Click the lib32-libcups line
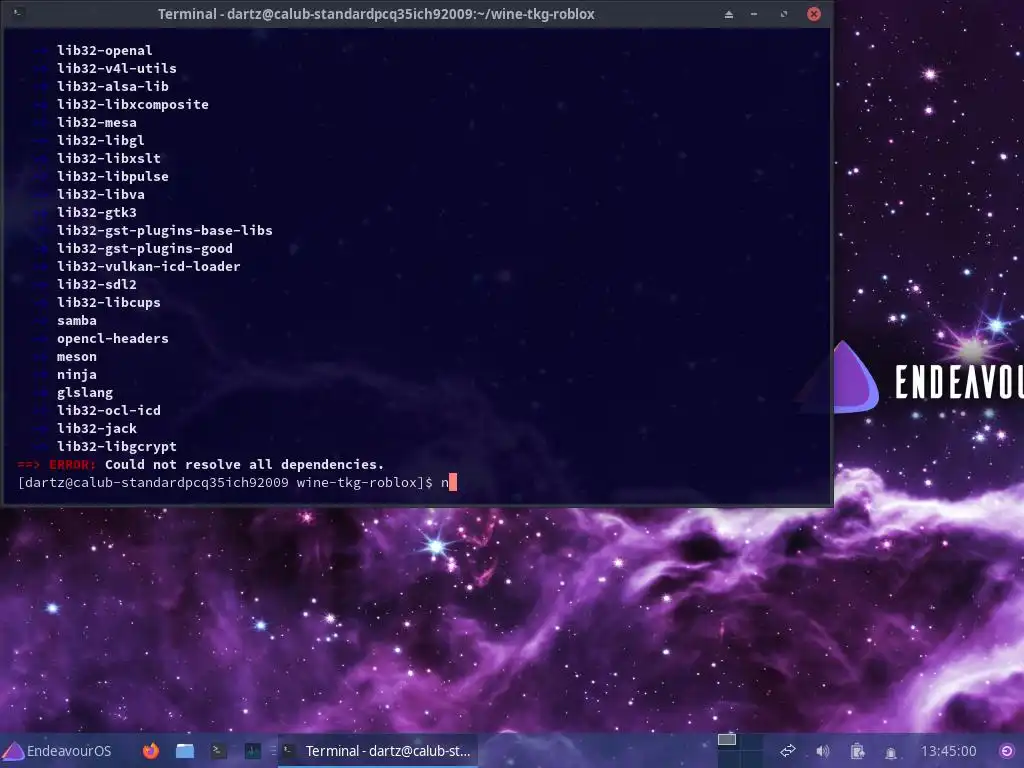 [x=108, y=302]
